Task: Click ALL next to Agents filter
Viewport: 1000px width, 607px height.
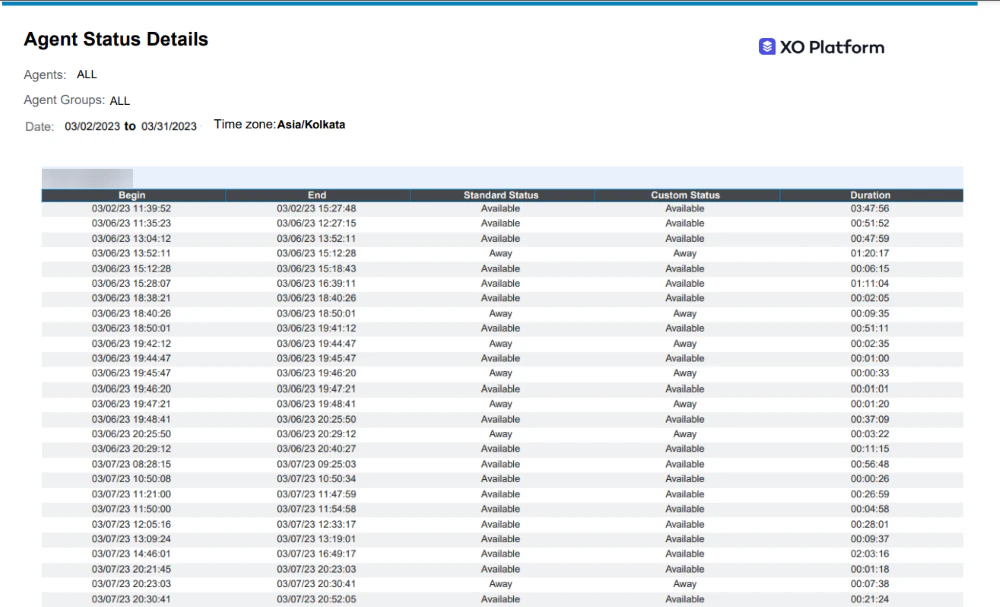Action: [x=87, y=74]
